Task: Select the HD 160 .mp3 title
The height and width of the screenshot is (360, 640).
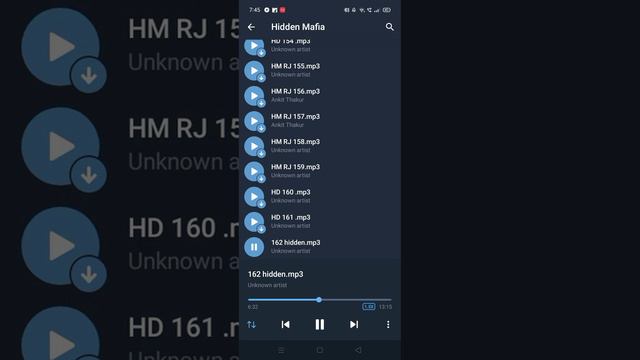Action: (x=291, y=192)
